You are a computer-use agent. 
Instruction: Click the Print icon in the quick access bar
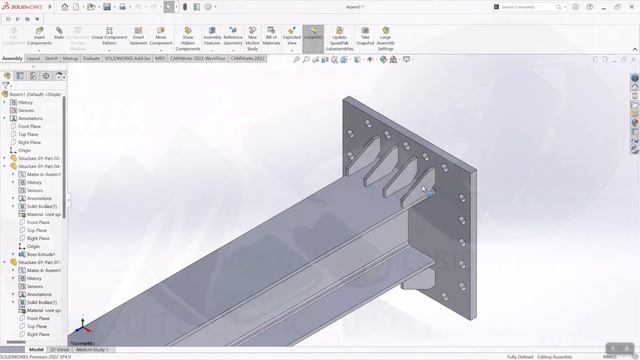coord(122,7)
